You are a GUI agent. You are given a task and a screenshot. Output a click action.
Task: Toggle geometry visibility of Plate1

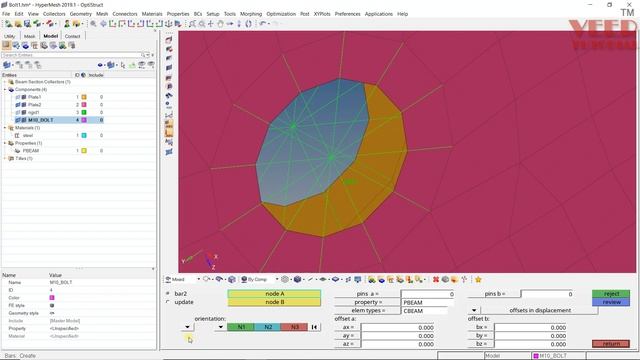(18, 97)
